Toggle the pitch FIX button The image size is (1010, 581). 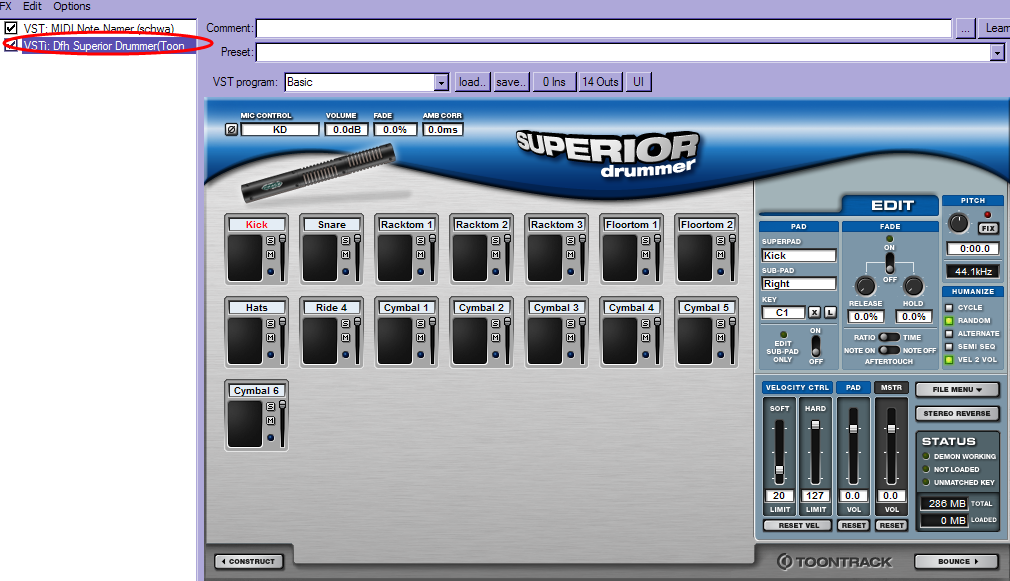(988, 228)
